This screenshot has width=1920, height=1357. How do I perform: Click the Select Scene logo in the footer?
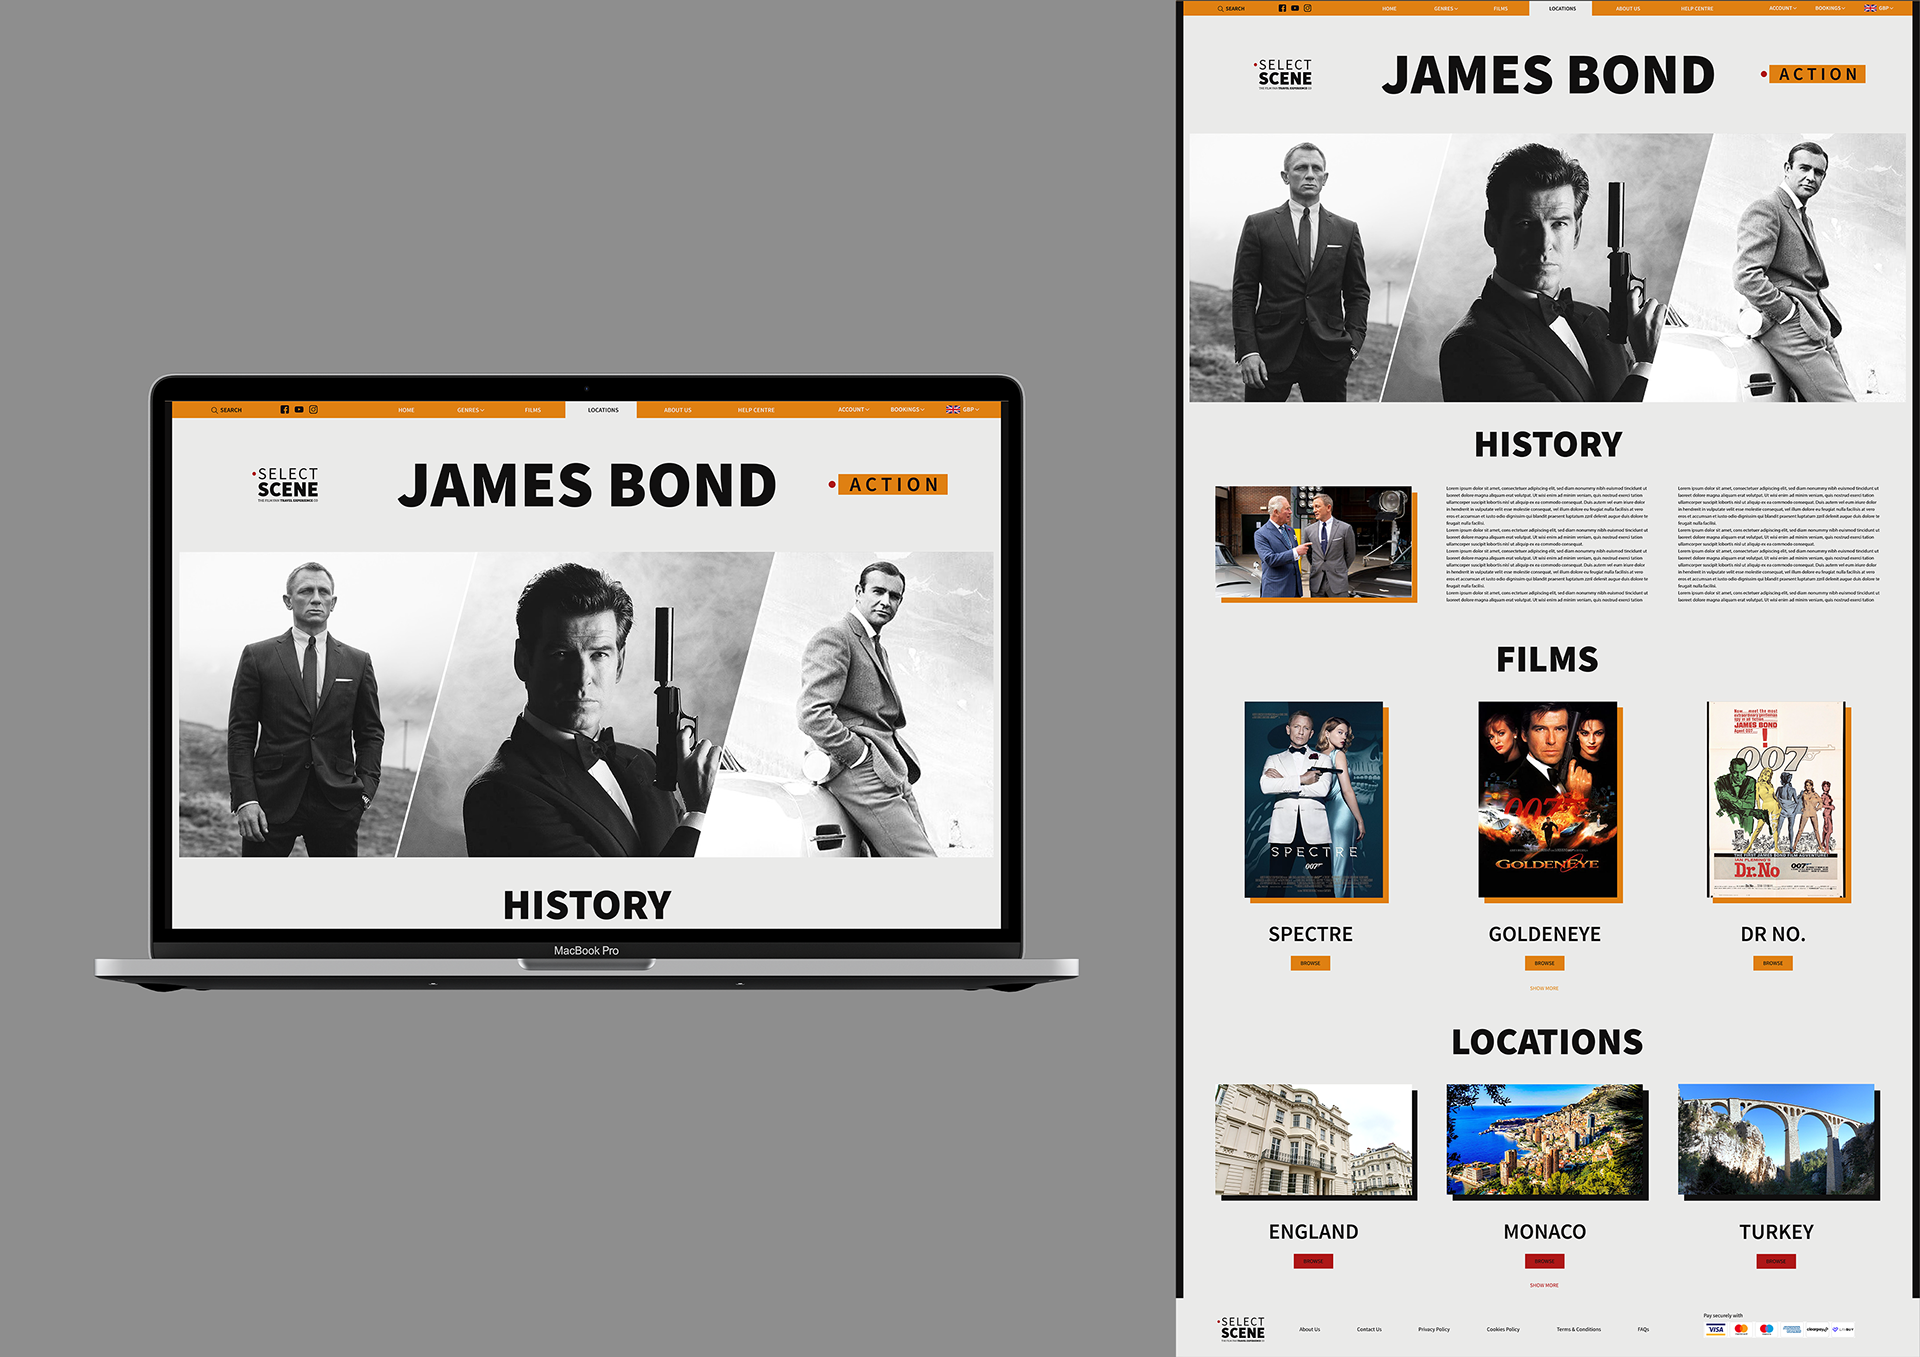pyautogui.click(x=1243, y=1328)
